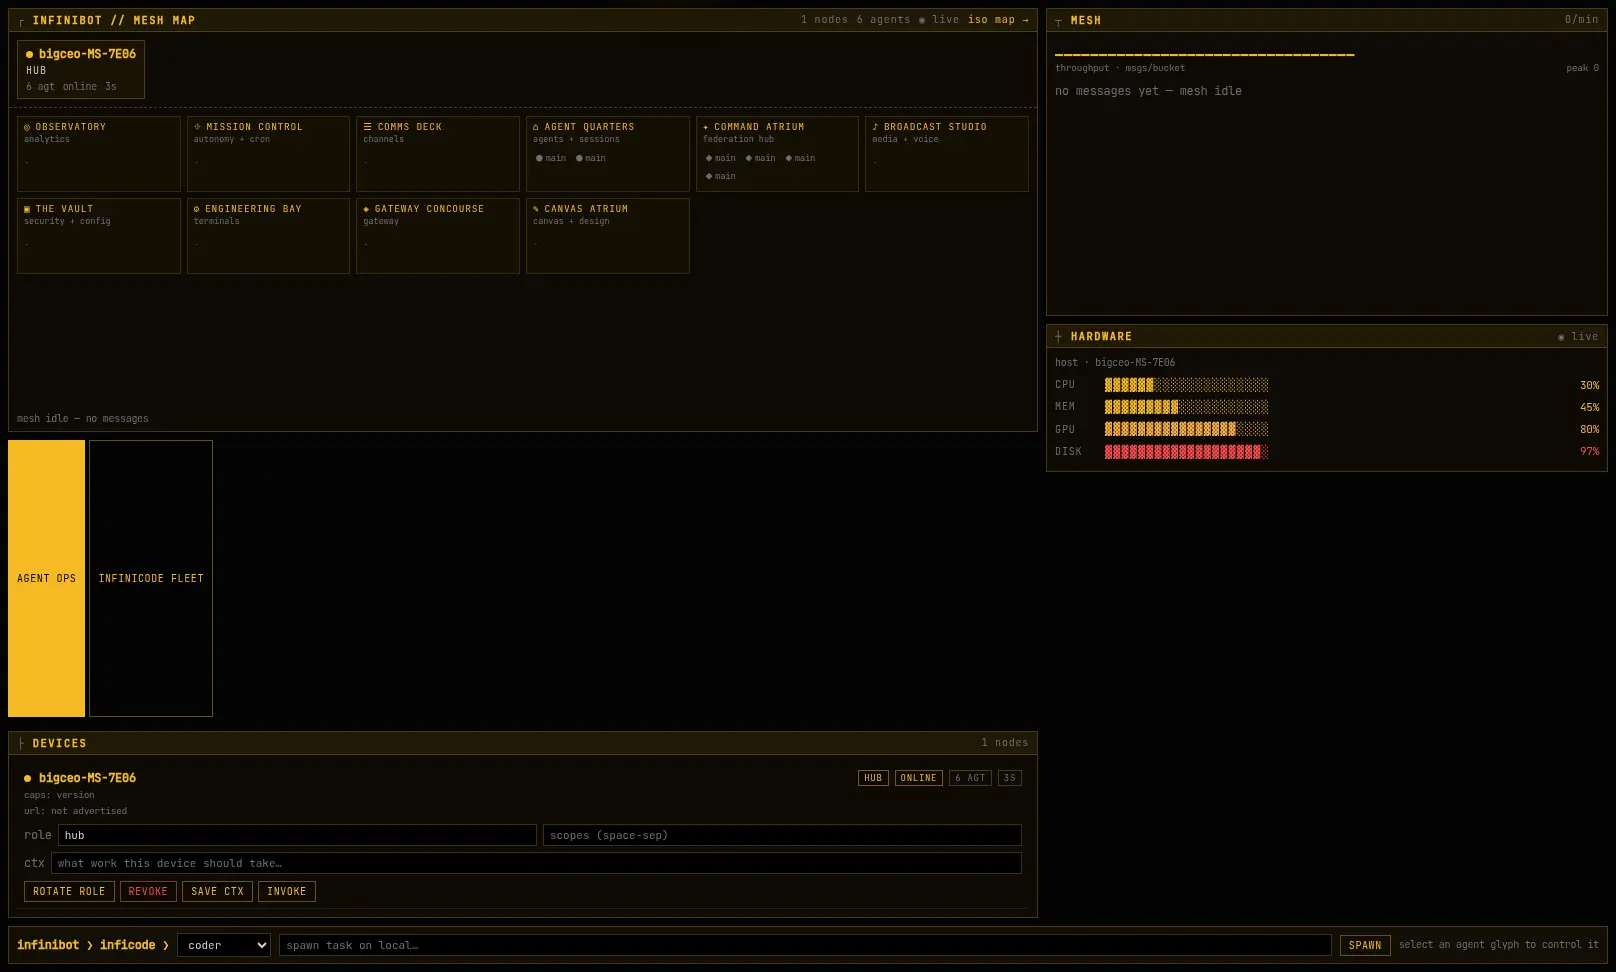The image size is (1616, 972).
Task: Click the Observatory room icon
Action: pos(27,127)
